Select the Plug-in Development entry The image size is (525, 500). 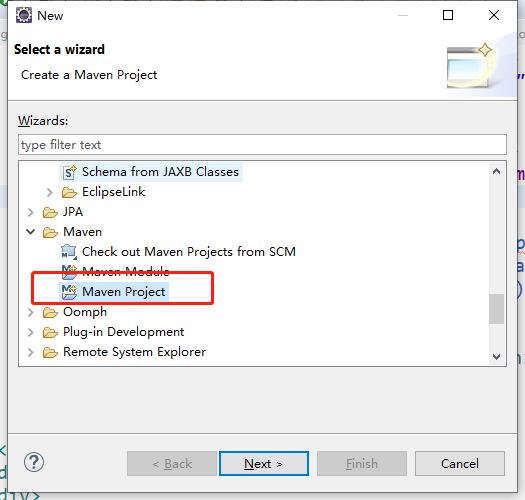pos(124,332)
